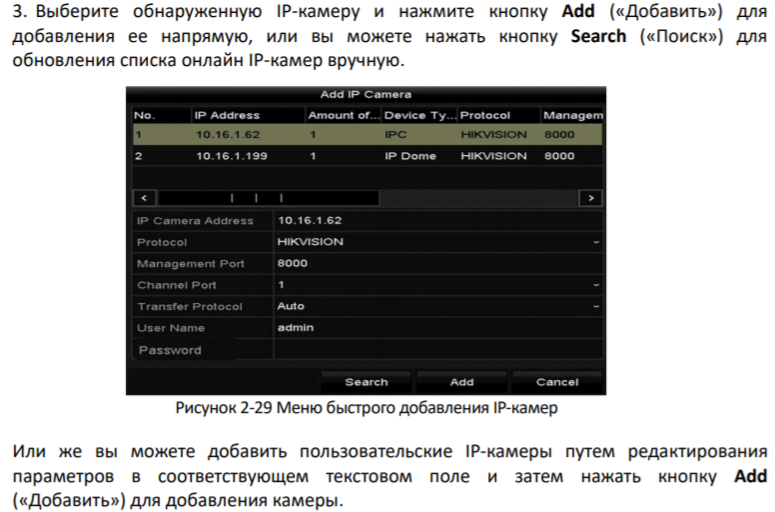
Task: Select the IP Dome camera row 10.16.1.199
Action: (x=366, y=156)
